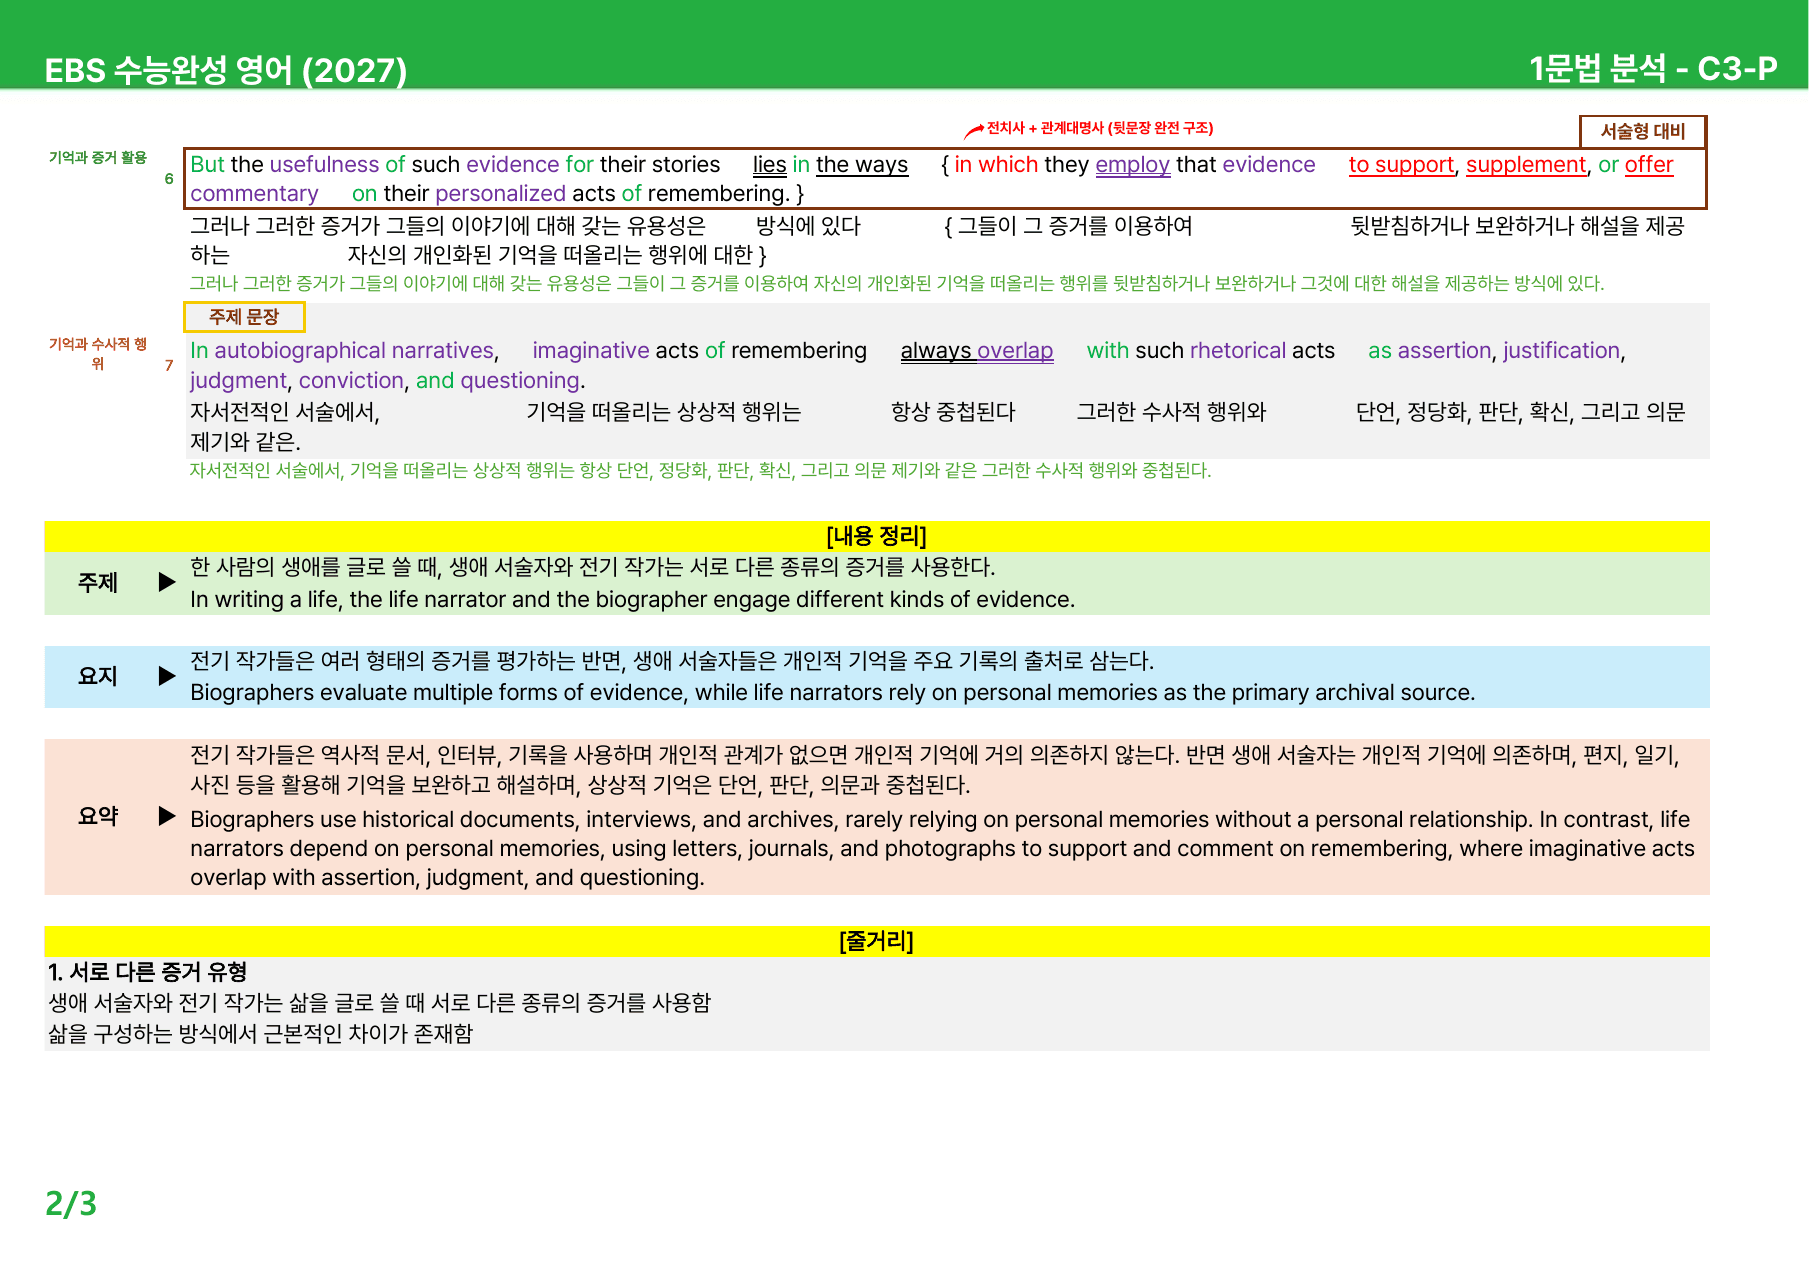Image resolution: width=1809 pixels, height=1279 pixels.
Task: Click the arrow beside 주제 label
Action: (x=167, y=582)
